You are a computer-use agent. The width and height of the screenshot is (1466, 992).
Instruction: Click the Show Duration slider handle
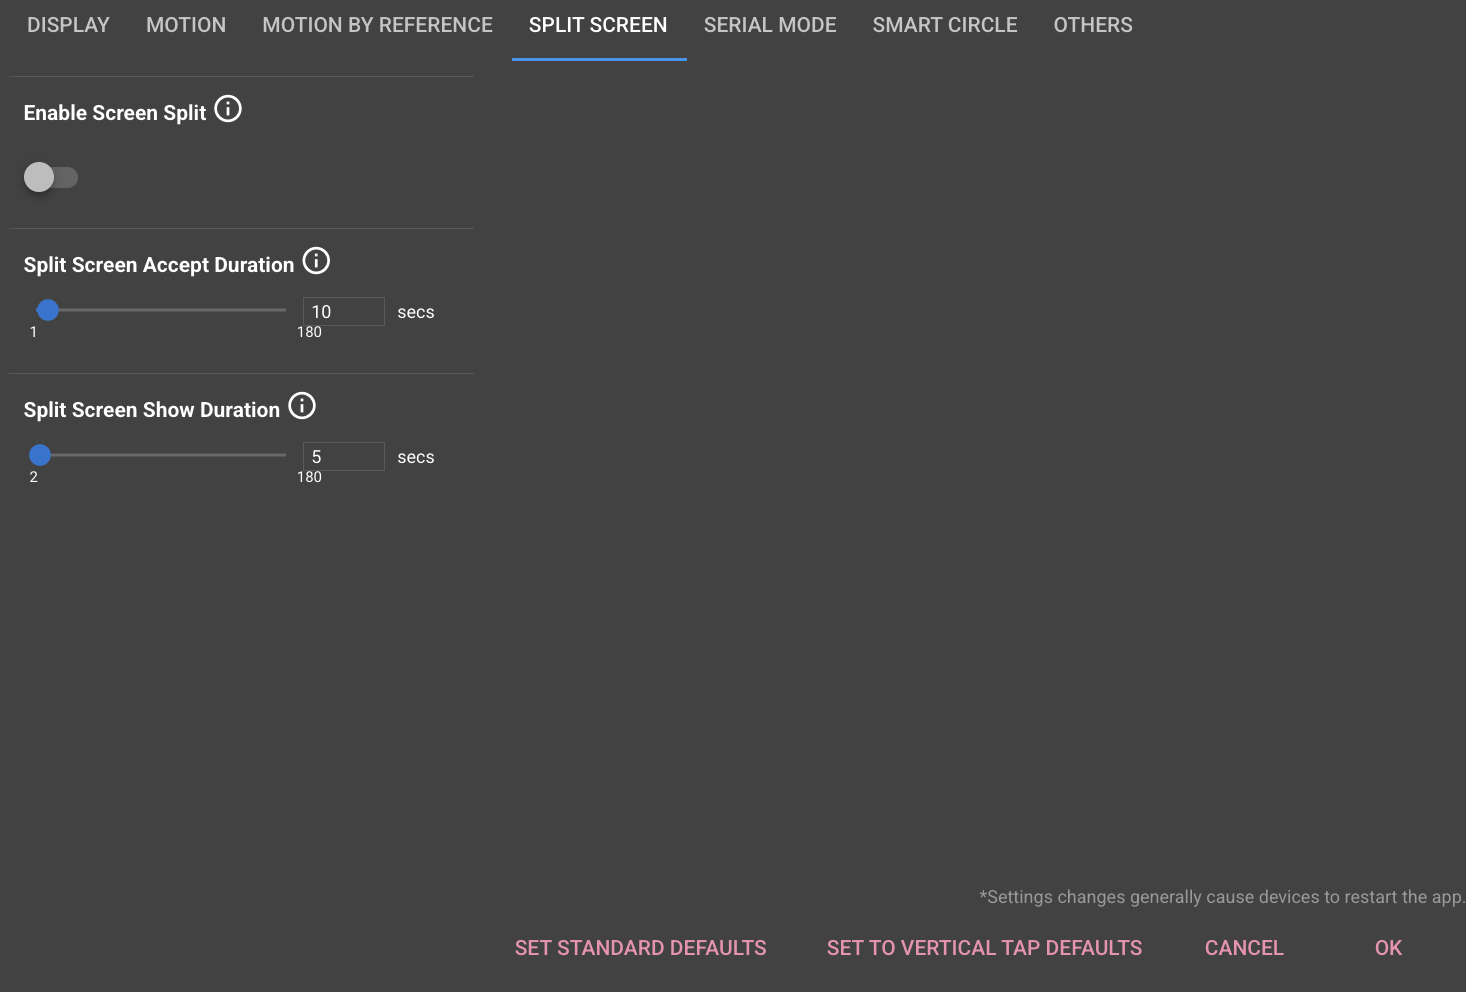[40, 455]
